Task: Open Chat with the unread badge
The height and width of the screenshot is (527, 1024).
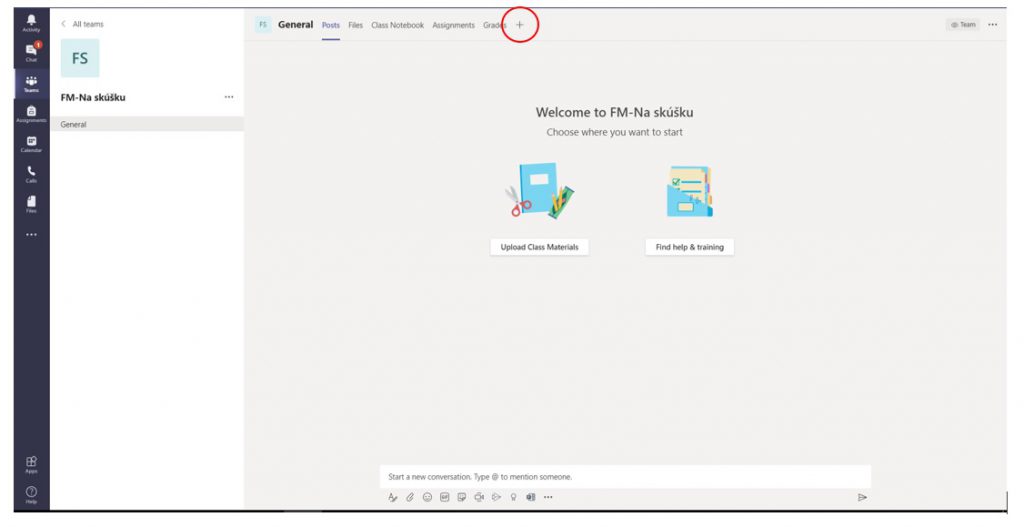Action: (31, 52)
